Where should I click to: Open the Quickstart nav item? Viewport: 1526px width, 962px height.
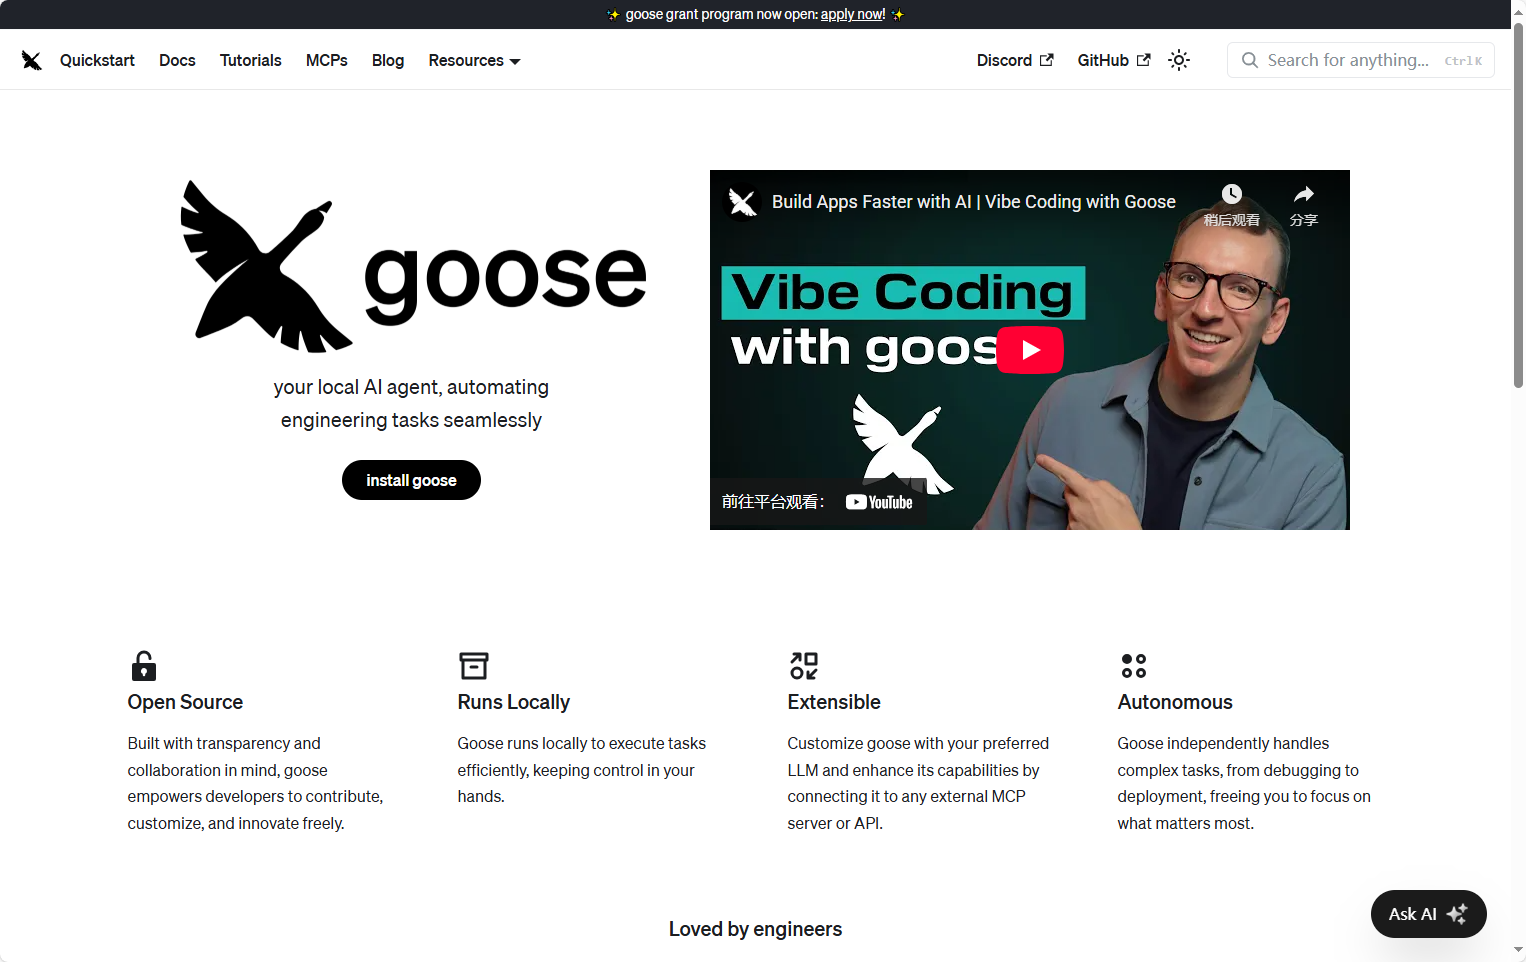(x=97, y=60)
